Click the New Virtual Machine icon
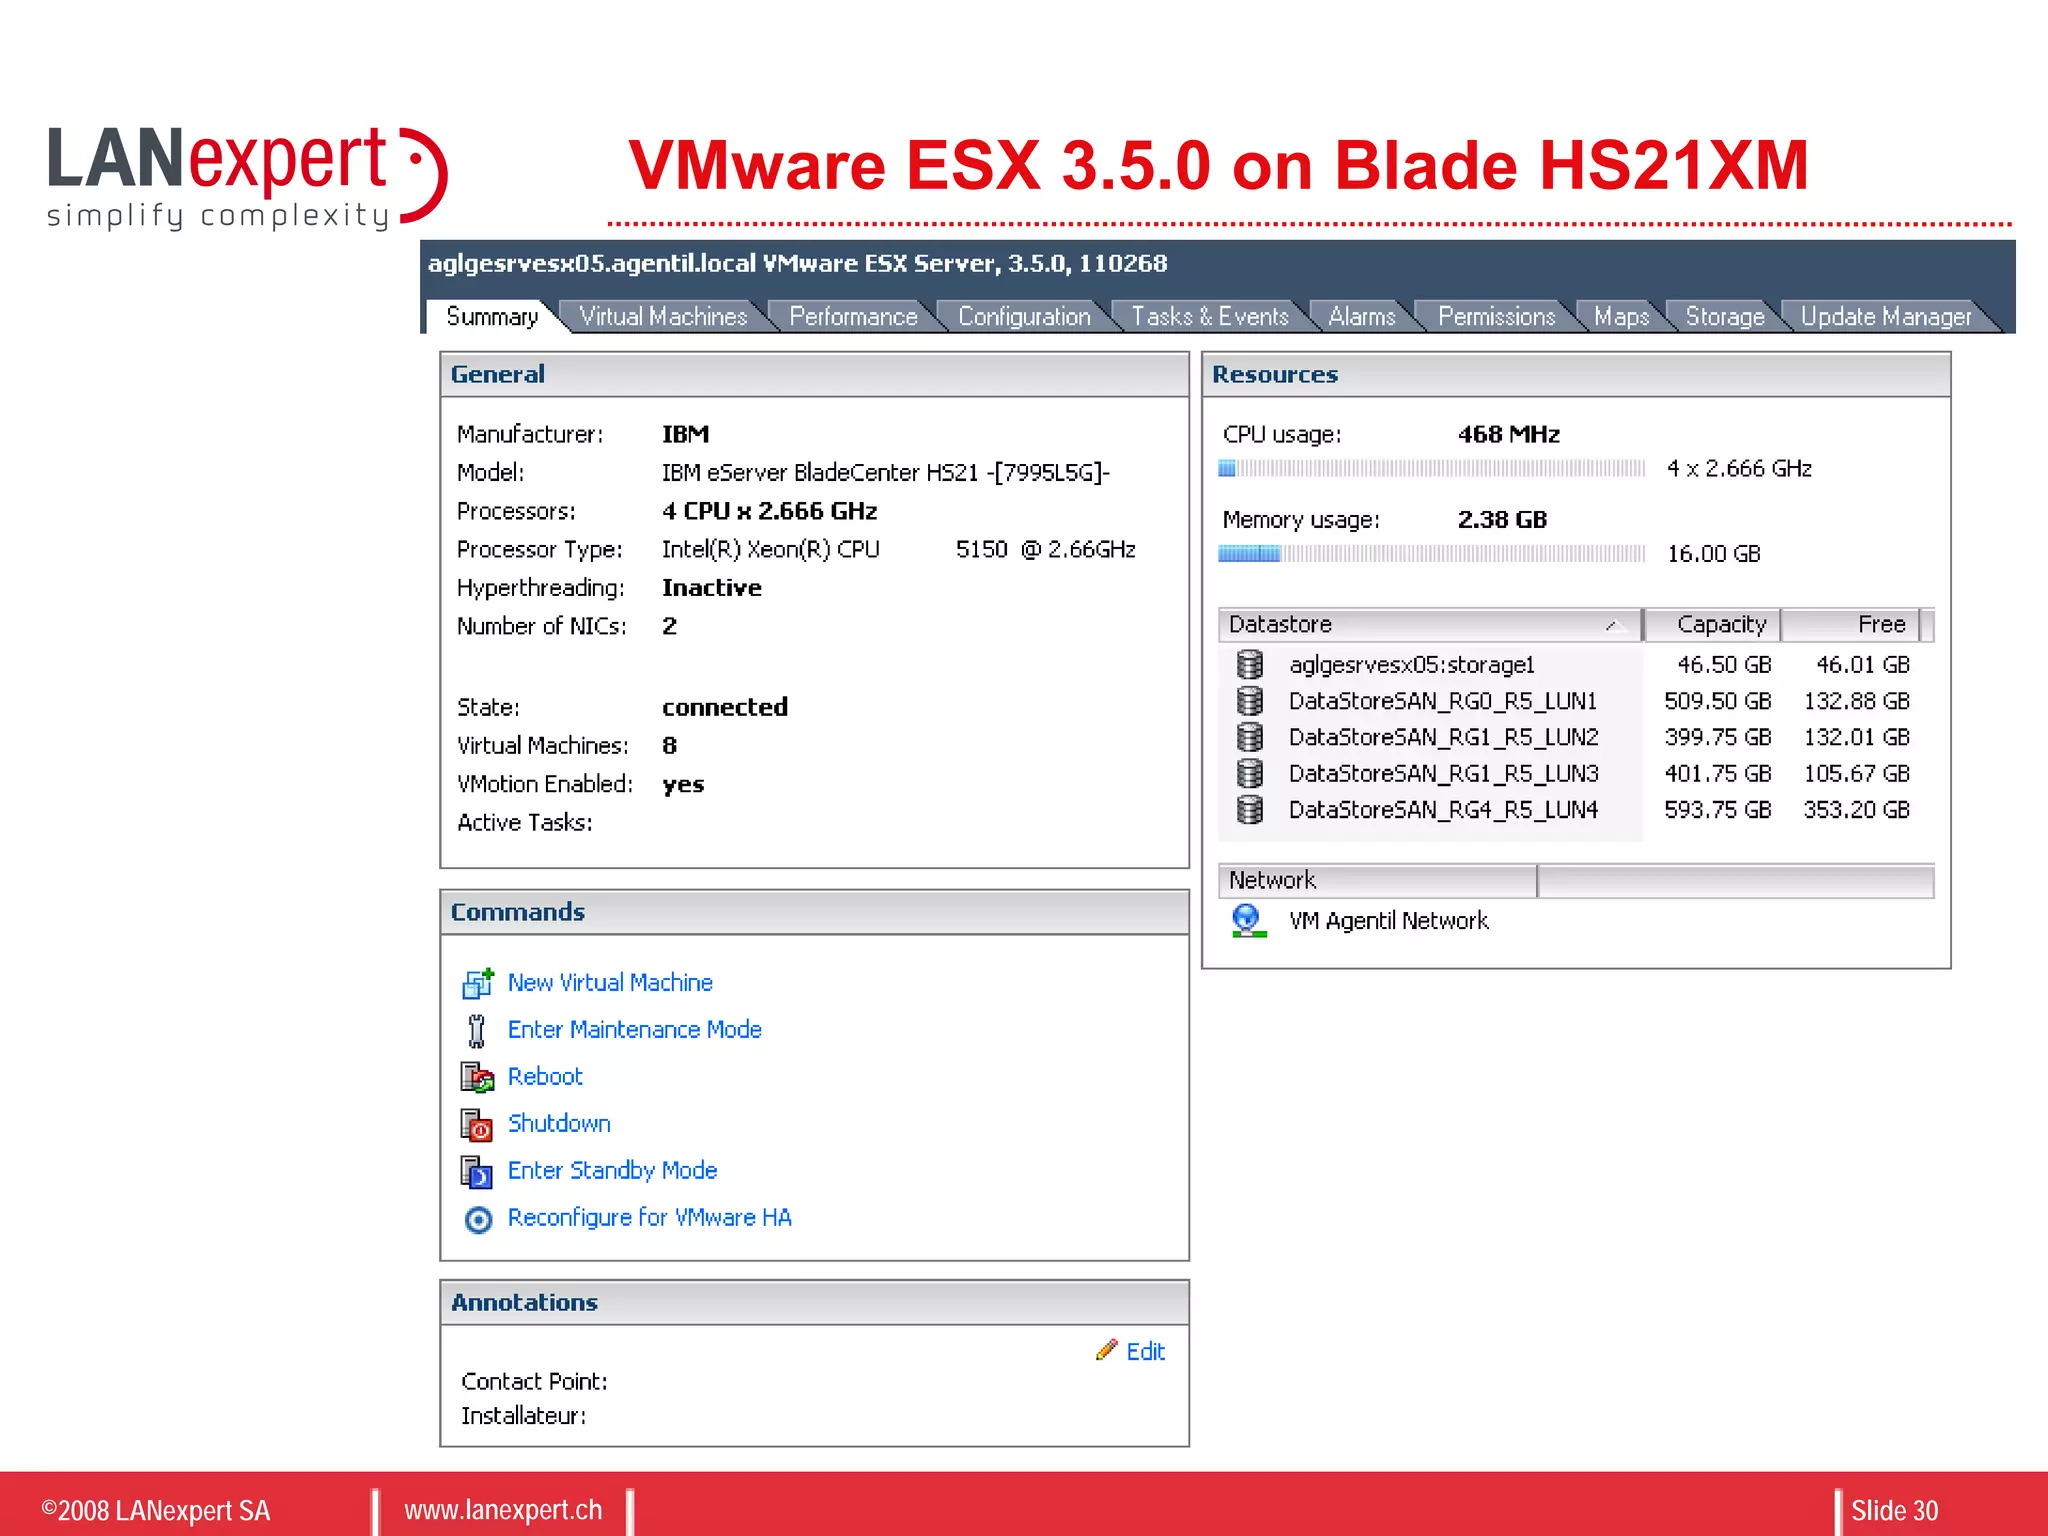 [478, 983]
